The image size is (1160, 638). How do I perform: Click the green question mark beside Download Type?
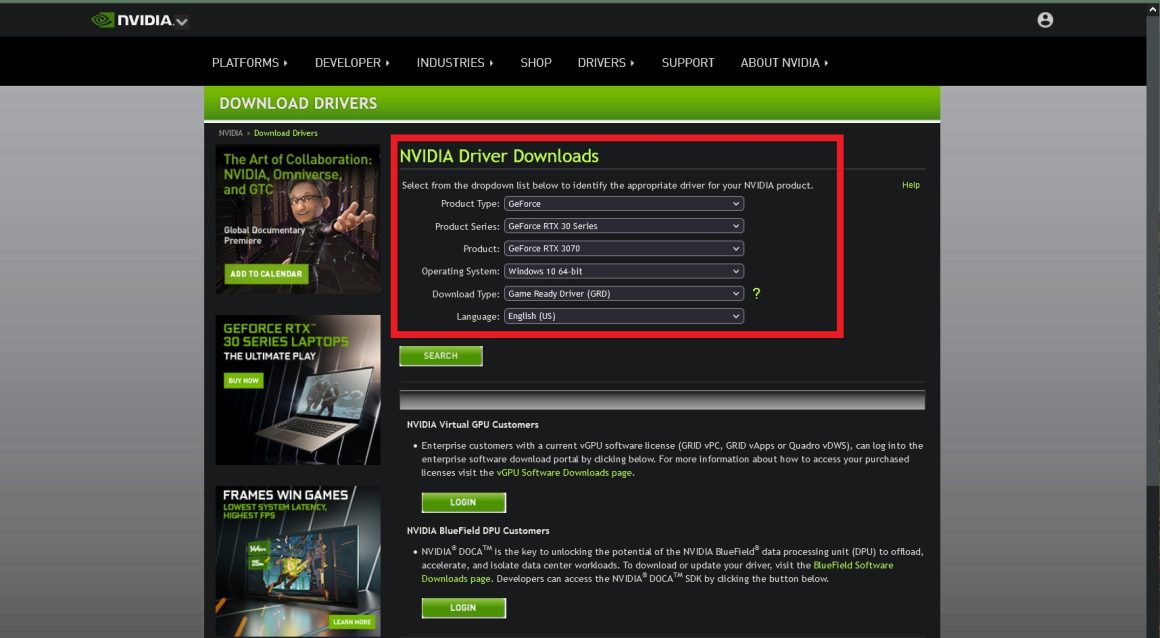coord(756,294)
